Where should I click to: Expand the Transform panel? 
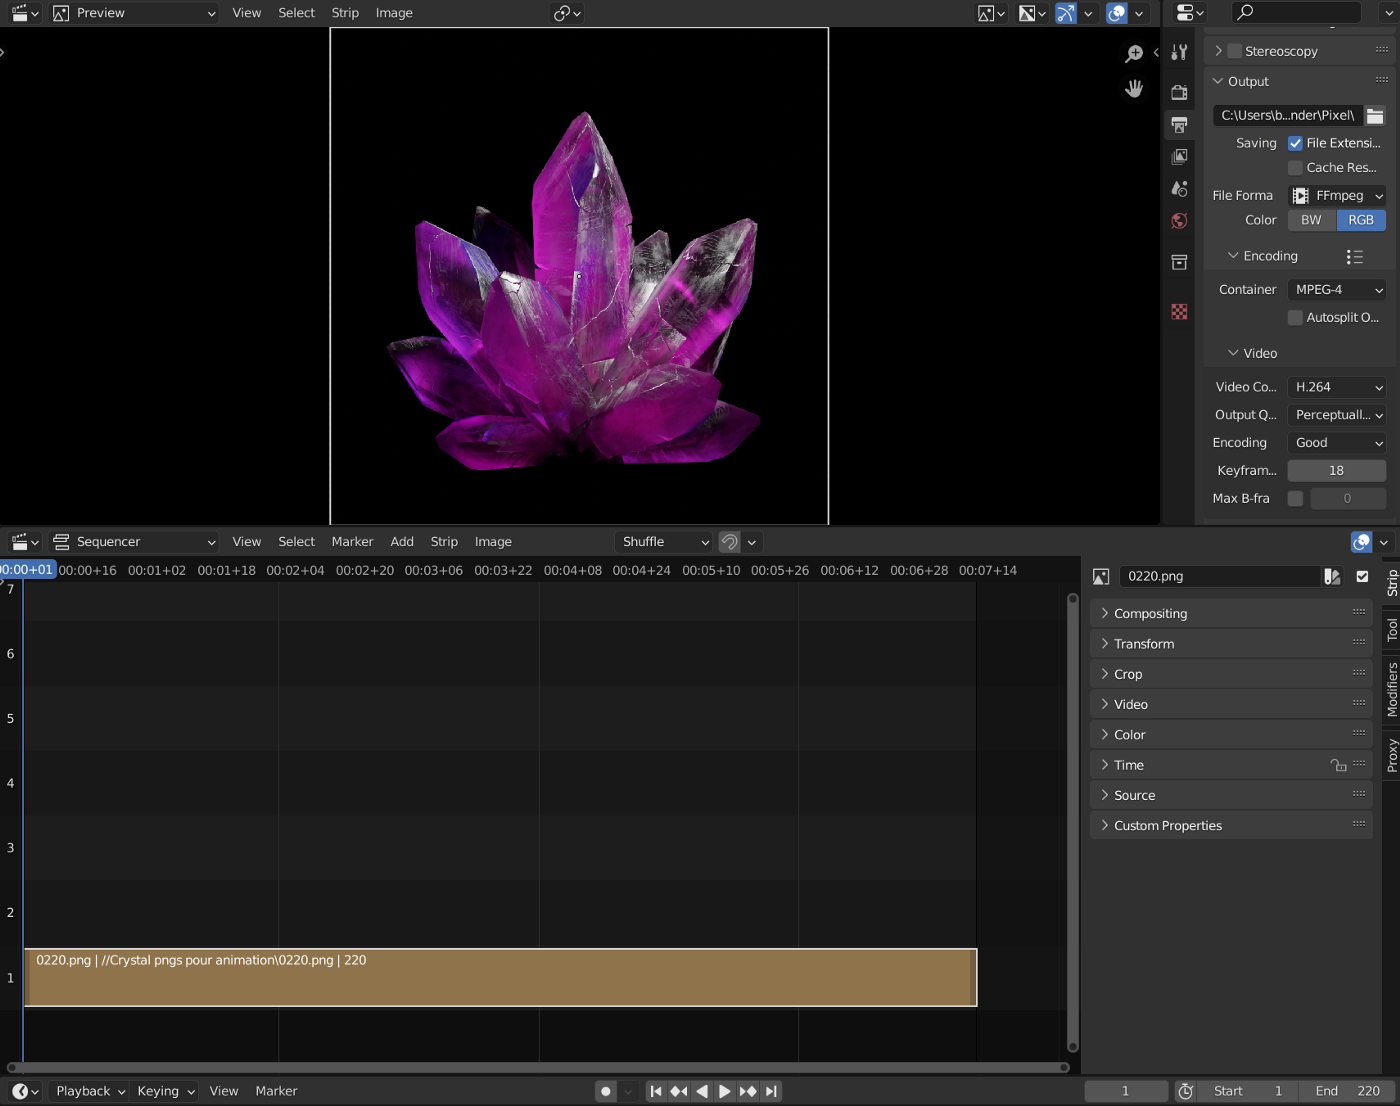tap(1144, 644)
